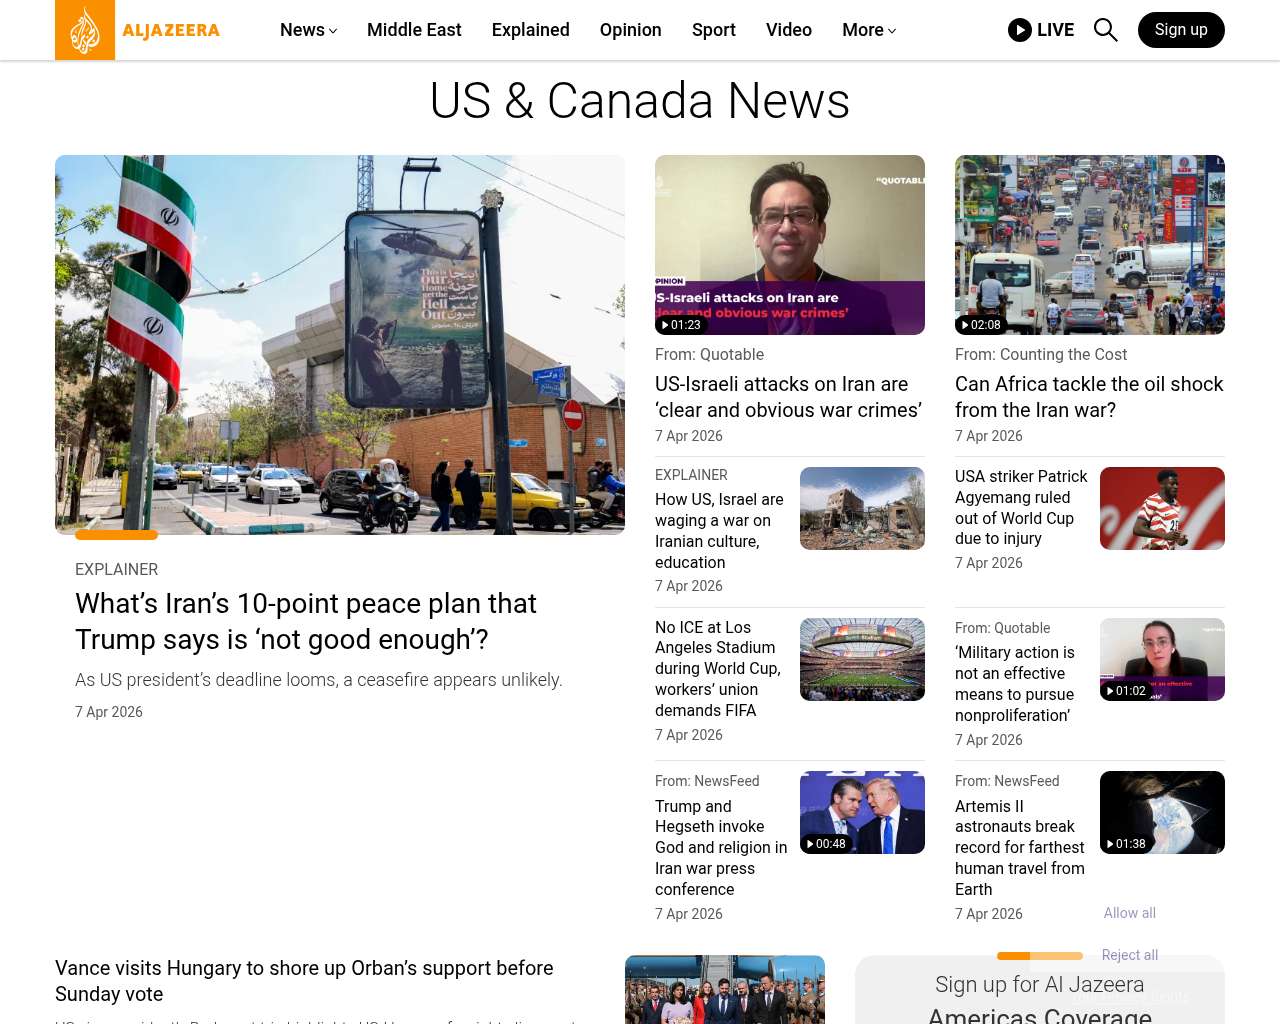
Task: Play the 01:38 Artemis II video
Action: (x=1162, y=812)
